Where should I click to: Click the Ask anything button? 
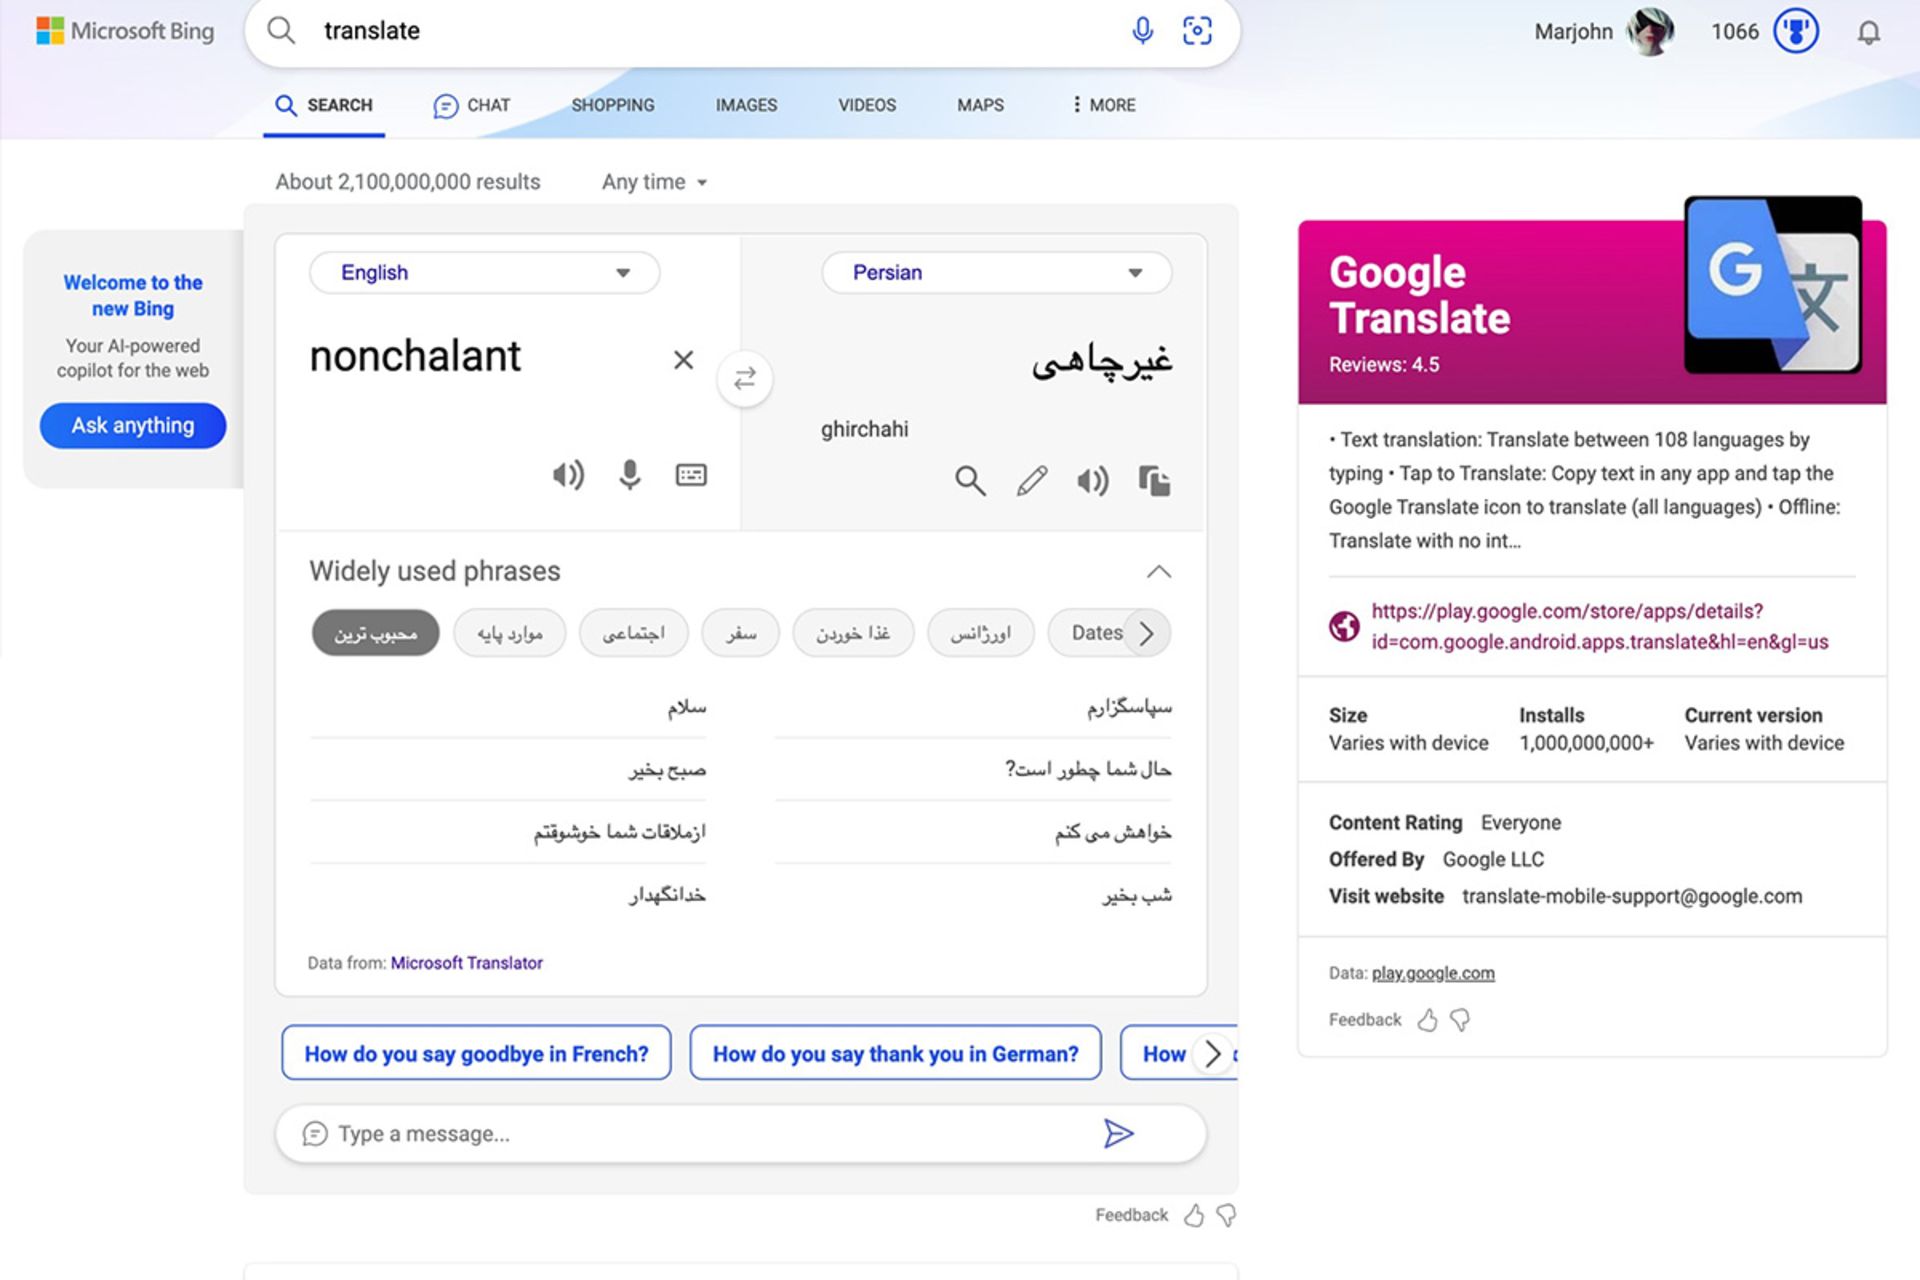[133, 426]
